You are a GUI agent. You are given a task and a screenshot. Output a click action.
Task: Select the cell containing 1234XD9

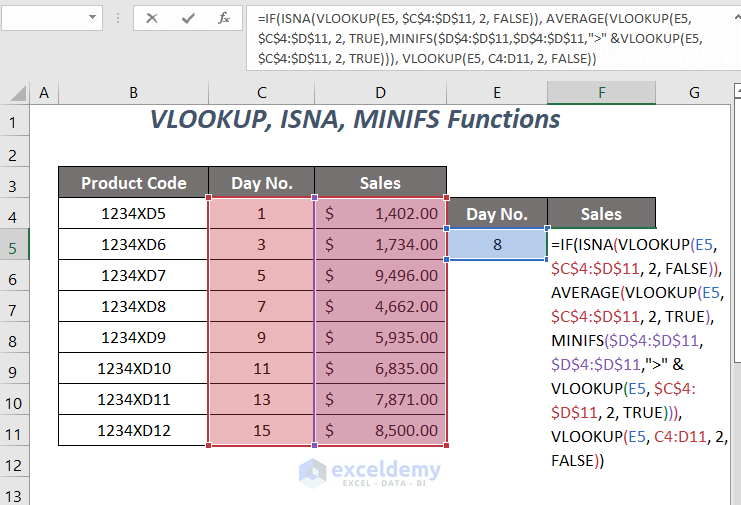(x=133, y=338)
